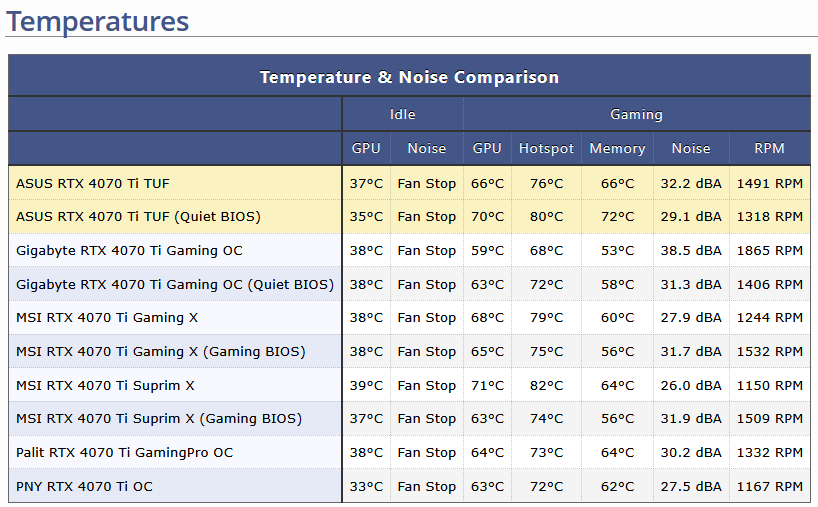Select the Gaming column group header
Image resolution: width=818 pixels, height=507 pixels.
[636, 114]
